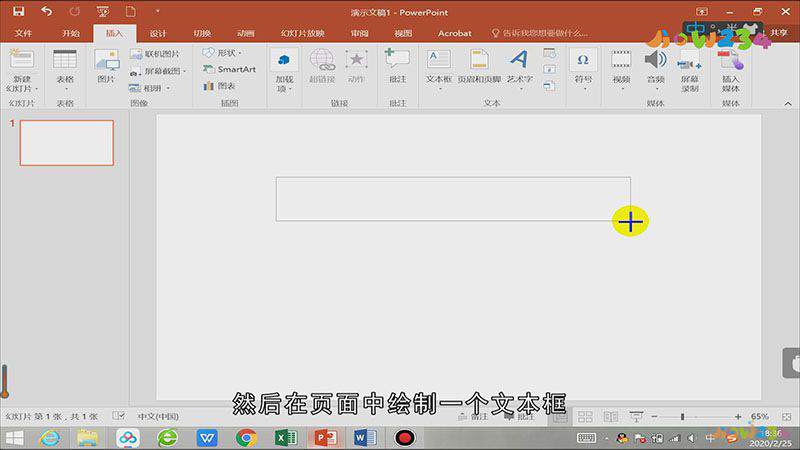Add a 批注 (Comment) from ribbon

point(397,66)
